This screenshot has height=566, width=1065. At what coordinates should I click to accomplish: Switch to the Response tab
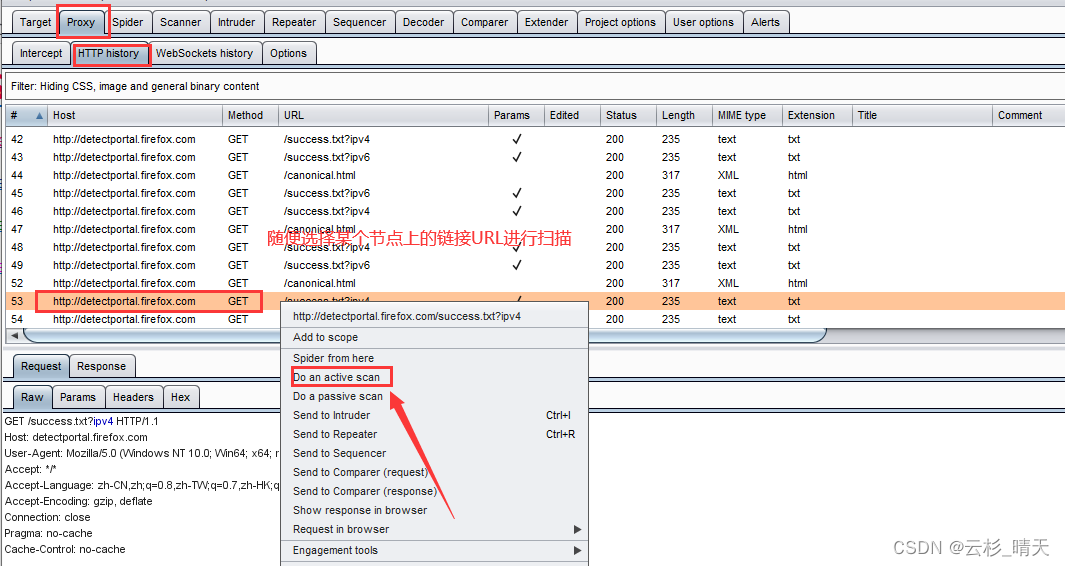(x=101, y=366)
